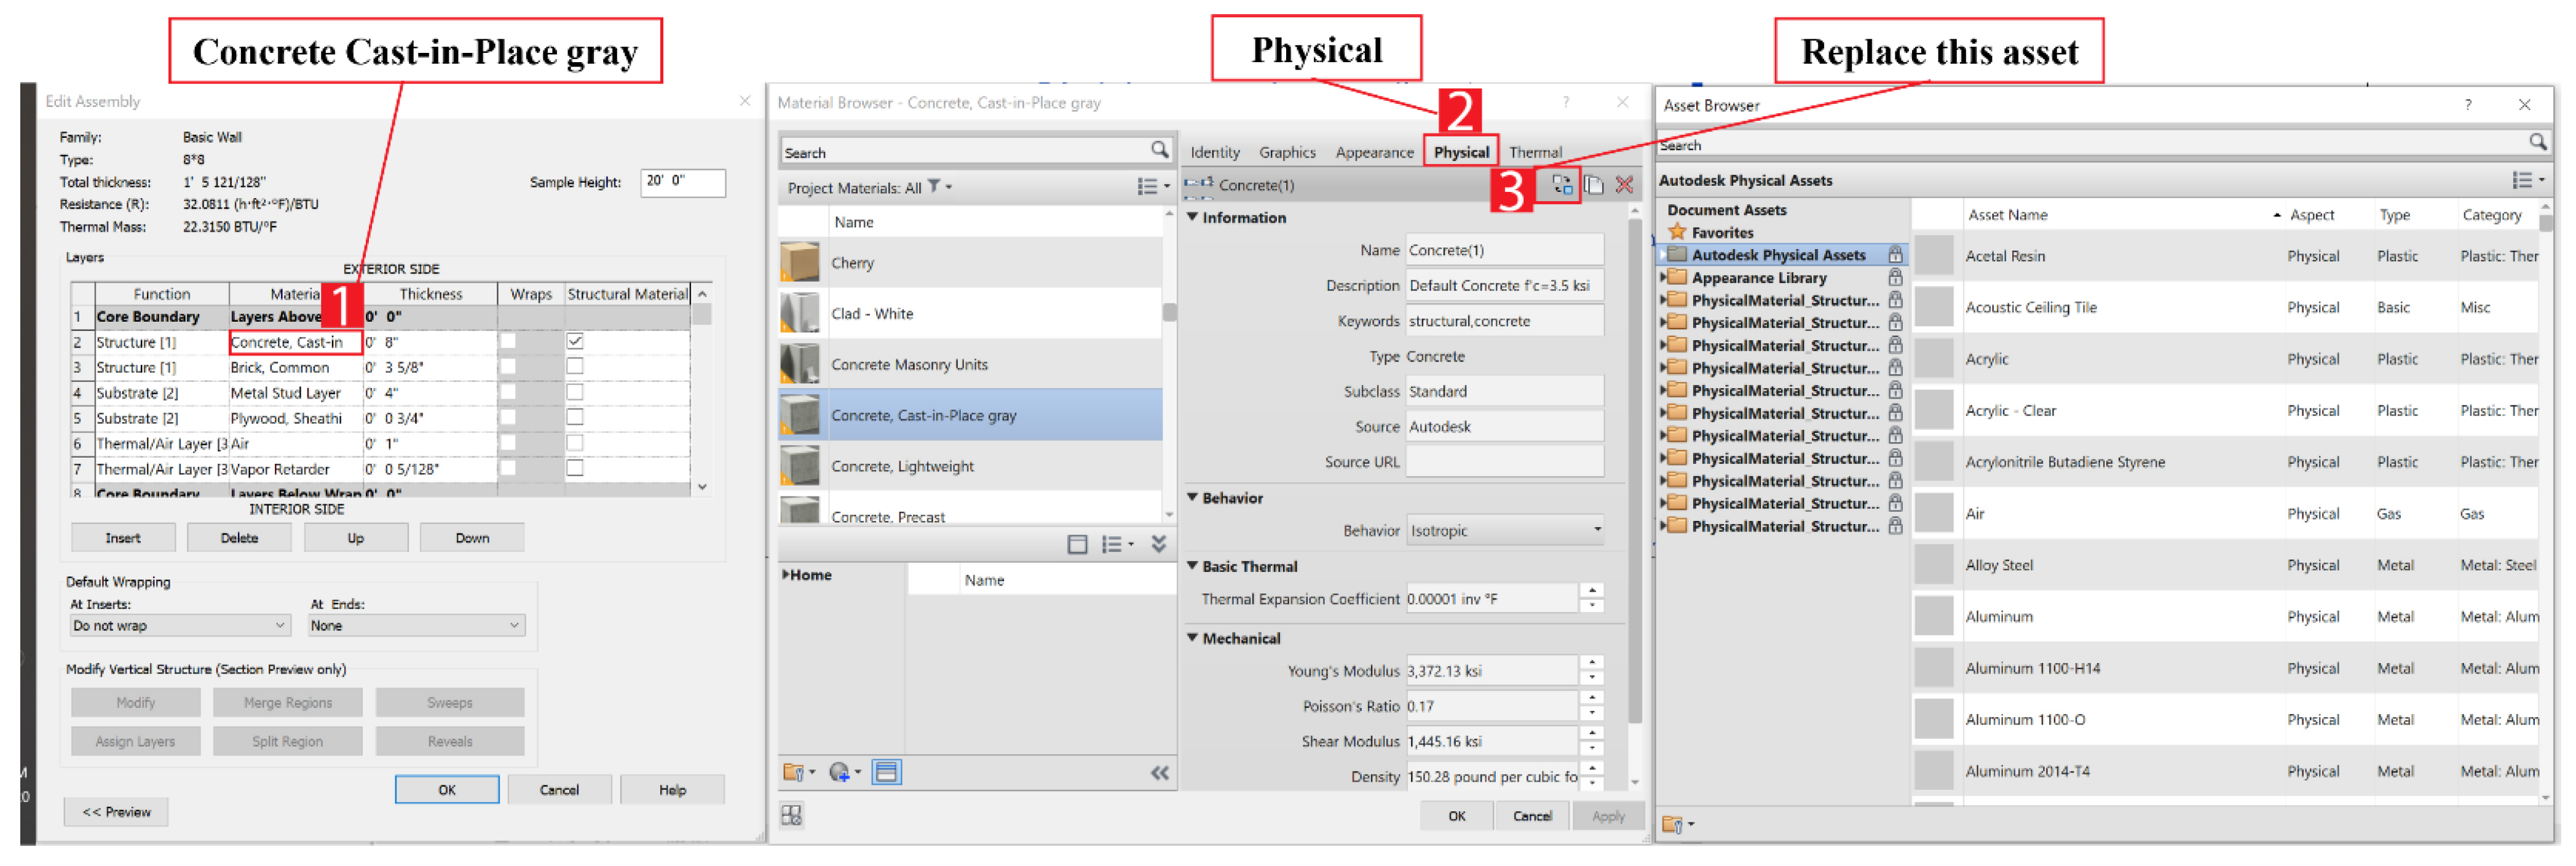Uncheck Structural Material for Concrete Cast-in row
The width and height of the screenshot is (2576, 866).
(575, 341)
